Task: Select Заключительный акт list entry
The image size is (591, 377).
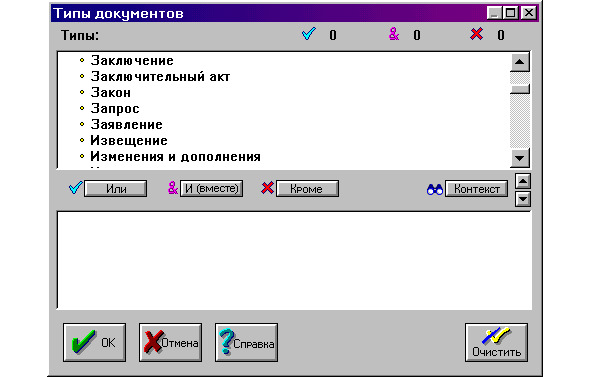Action: tap(160, 77)
